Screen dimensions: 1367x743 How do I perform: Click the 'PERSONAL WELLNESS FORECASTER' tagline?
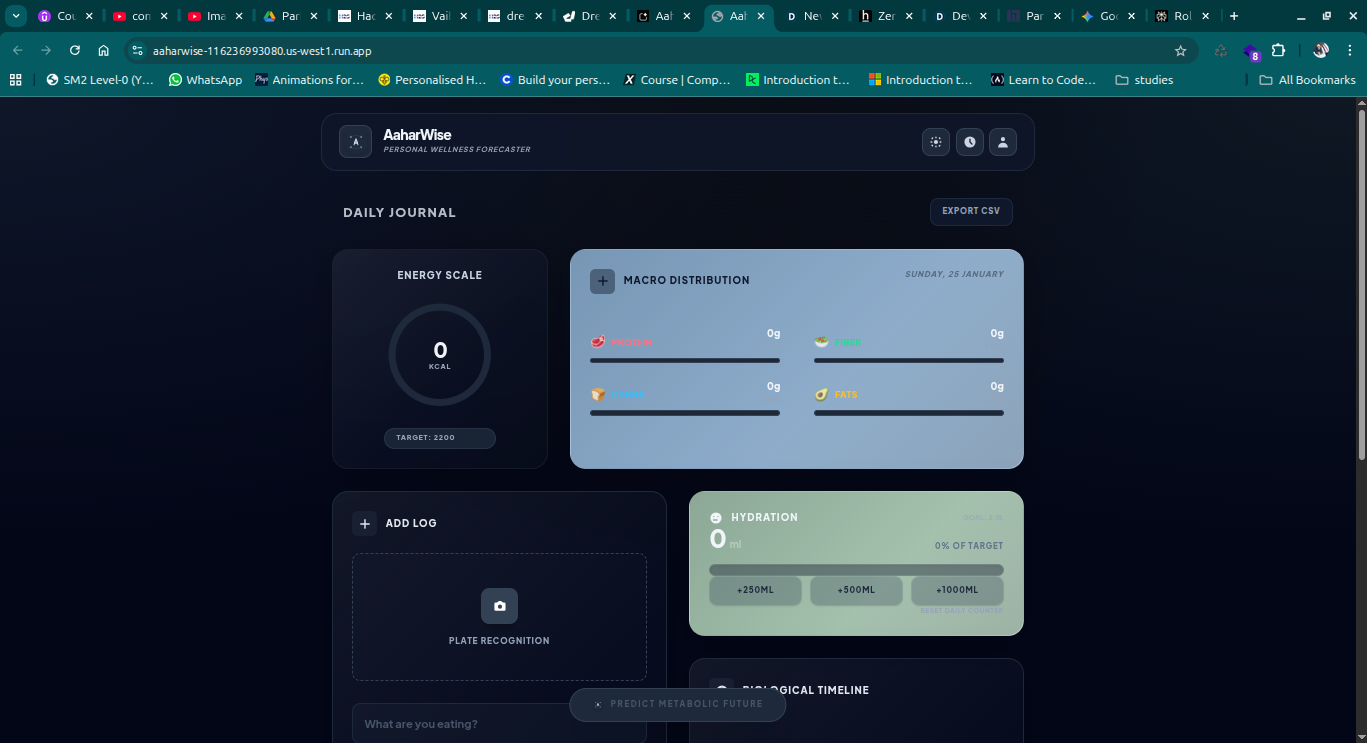(x=457, y=150)
